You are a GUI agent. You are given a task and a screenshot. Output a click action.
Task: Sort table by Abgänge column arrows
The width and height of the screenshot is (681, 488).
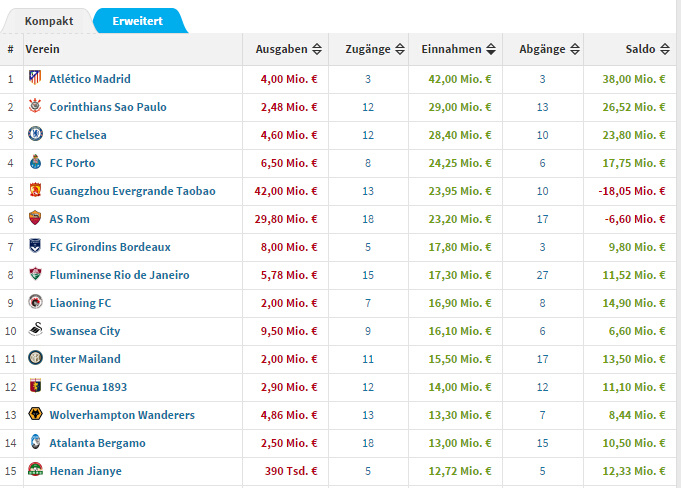[575, 49]
